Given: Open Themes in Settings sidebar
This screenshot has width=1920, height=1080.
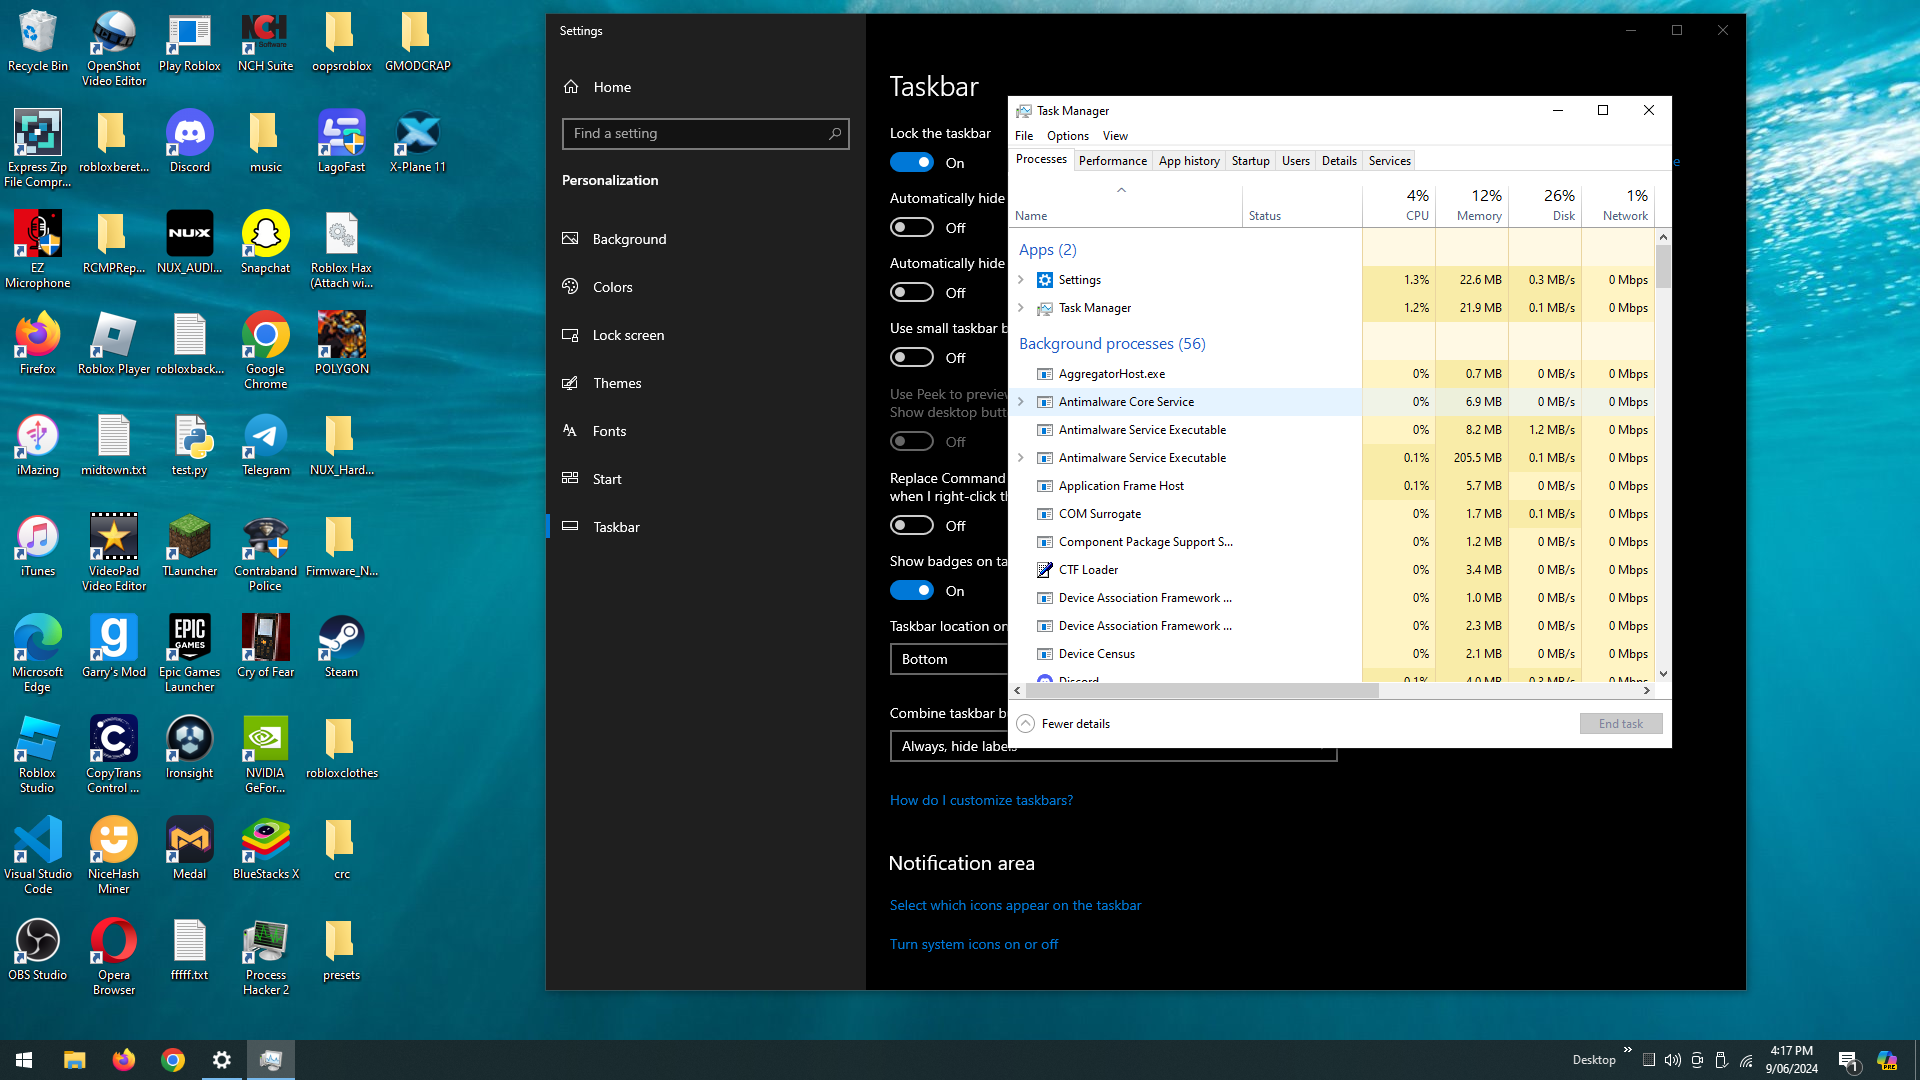Looking at the screenshot, I should click(x=616, y=383).
